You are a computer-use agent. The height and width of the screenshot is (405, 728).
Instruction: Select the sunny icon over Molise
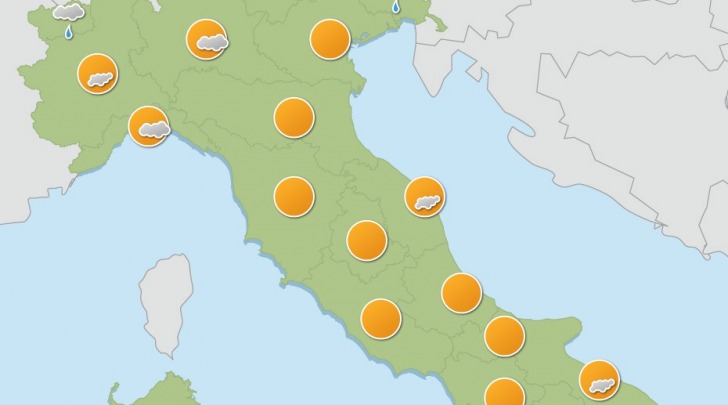click(505, 336)
